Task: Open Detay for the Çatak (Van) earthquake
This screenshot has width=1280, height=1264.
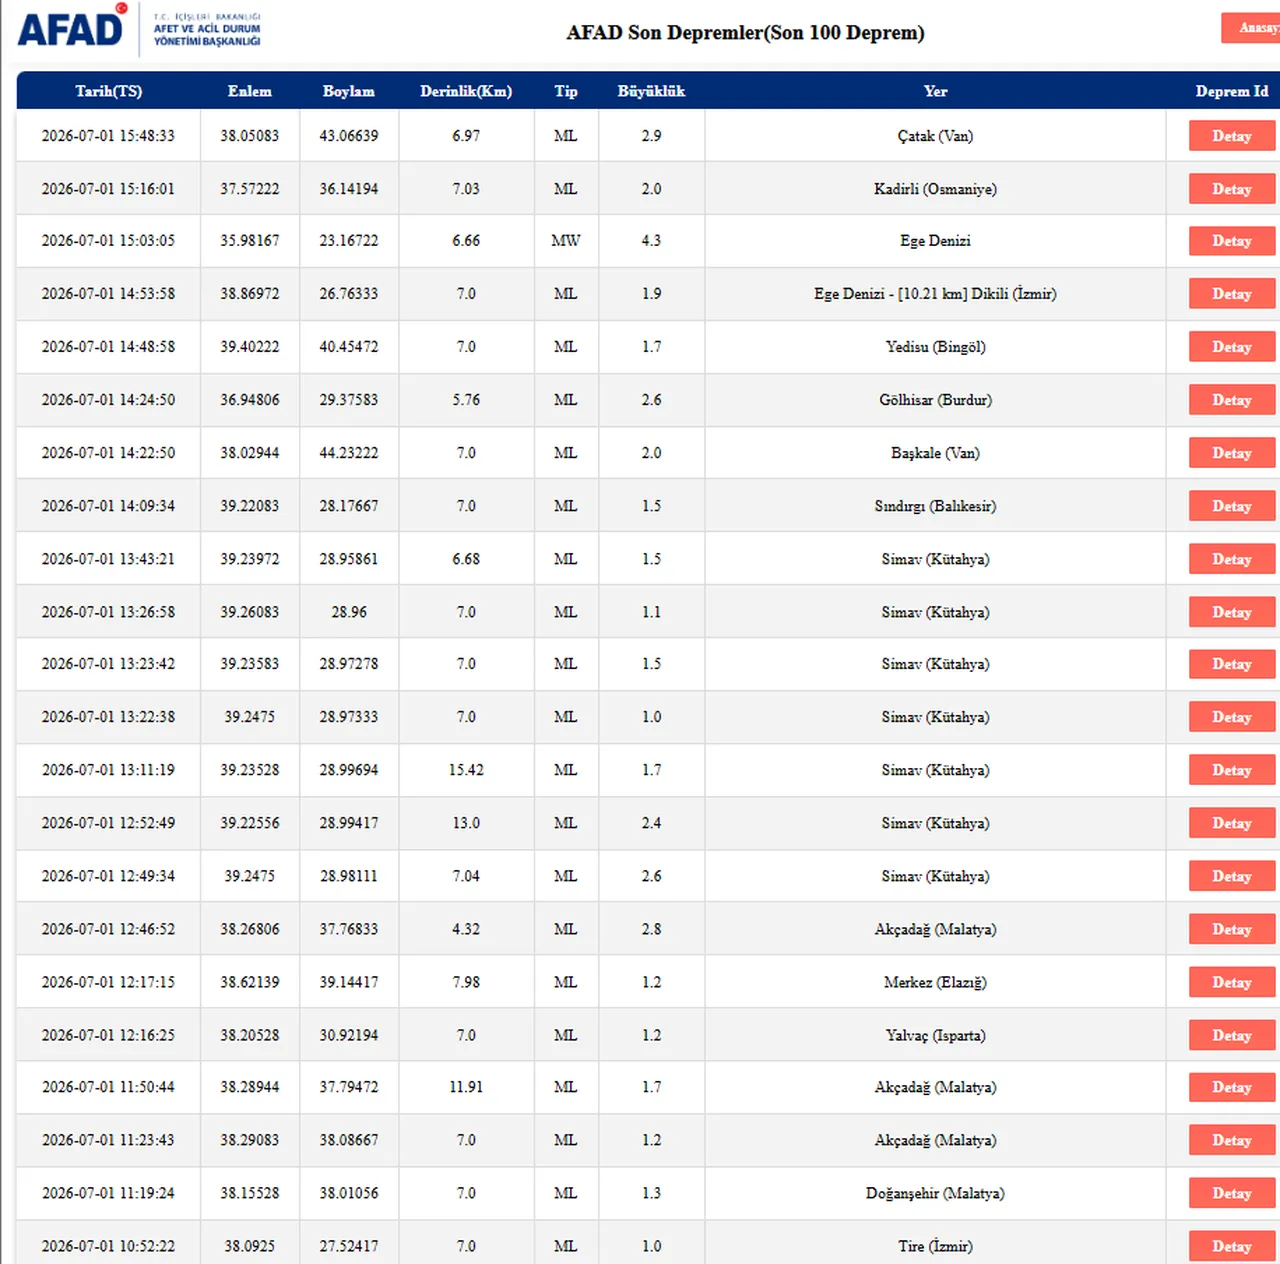Action: coord(1232,136)
